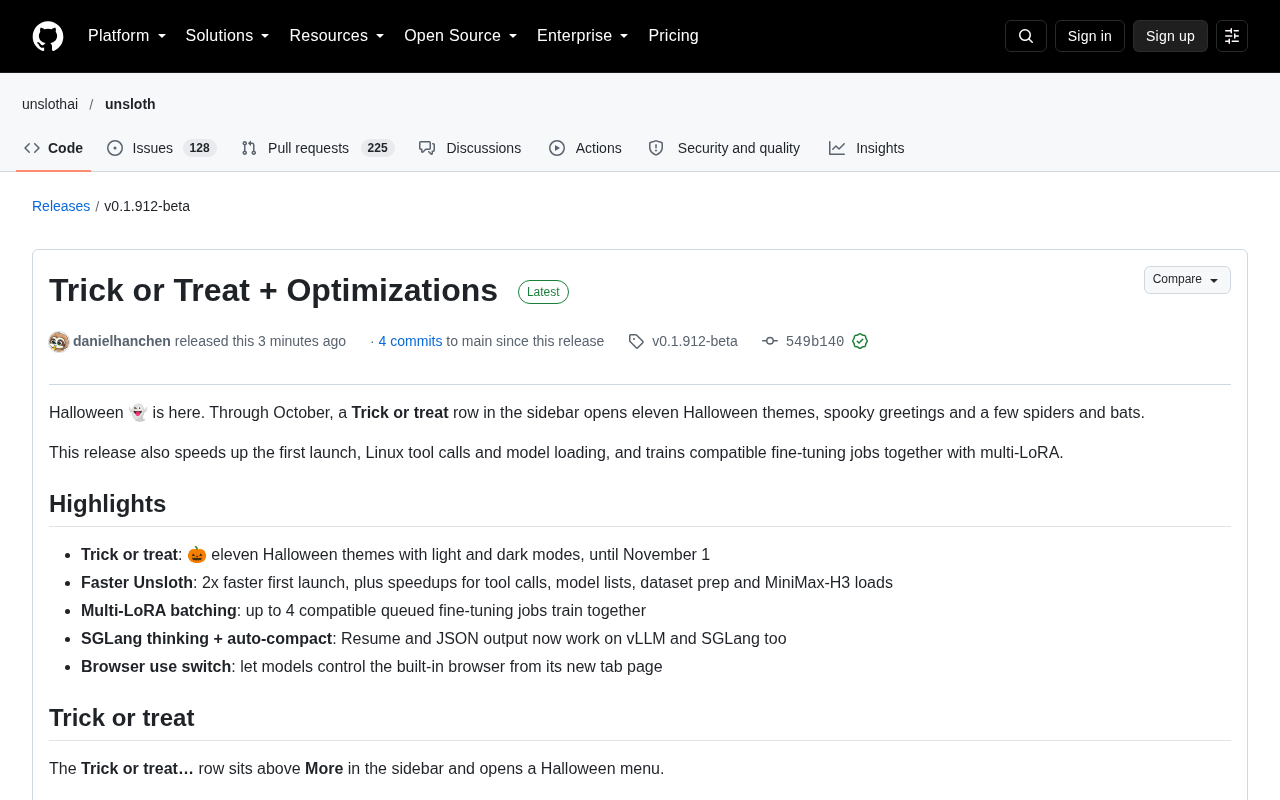Click the commit icon beside 549b140
This screenshot has height=800, width=1280.
point(770,341)
